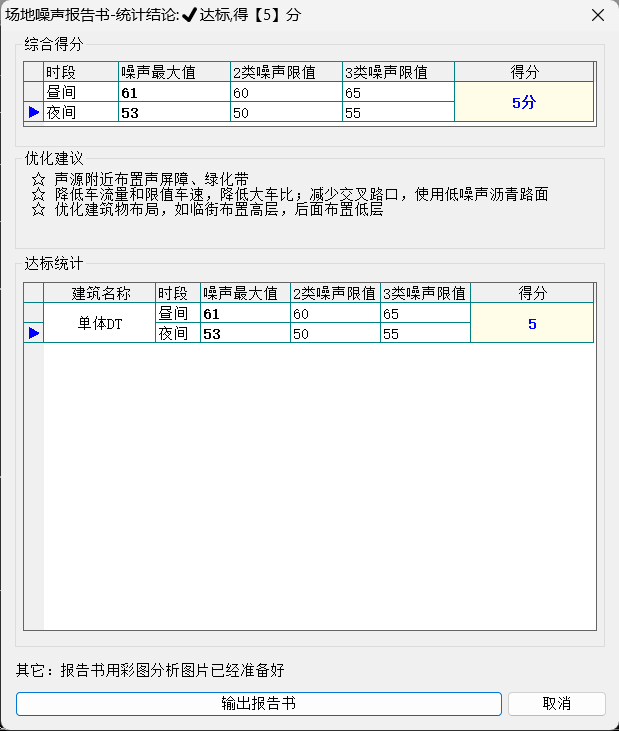Select the 昼间 row selector in 综合得分 table
619x731 pixels.
pos(34,92)
